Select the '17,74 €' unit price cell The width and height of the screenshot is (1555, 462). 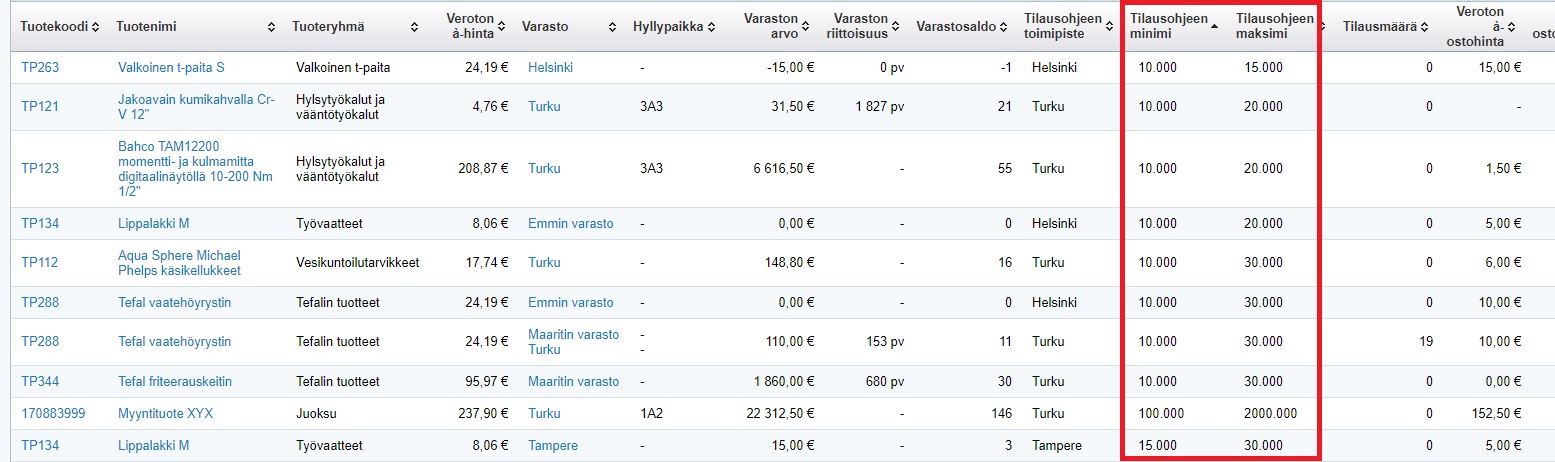click(487, 263)
